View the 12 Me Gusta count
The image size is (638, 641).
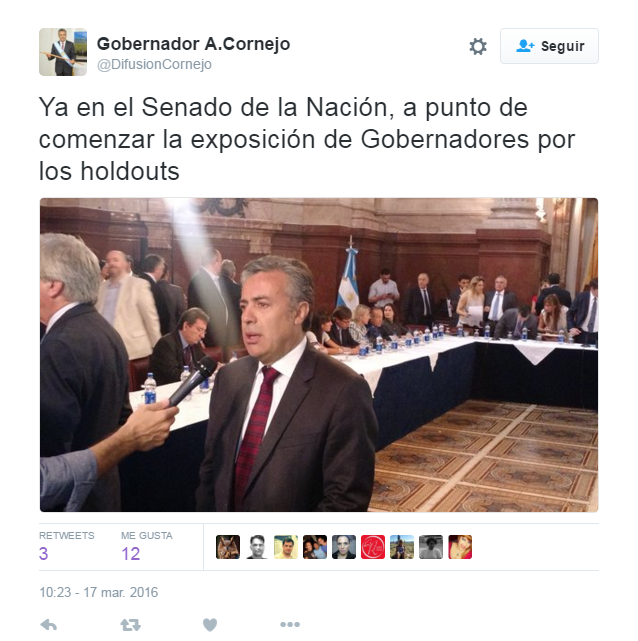(130, 554)
